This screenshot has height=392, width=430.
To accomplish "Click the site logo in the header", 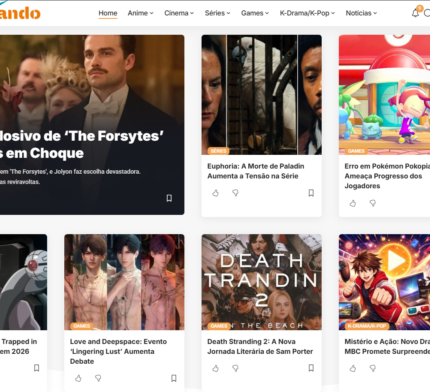I will tap(20, 13).
